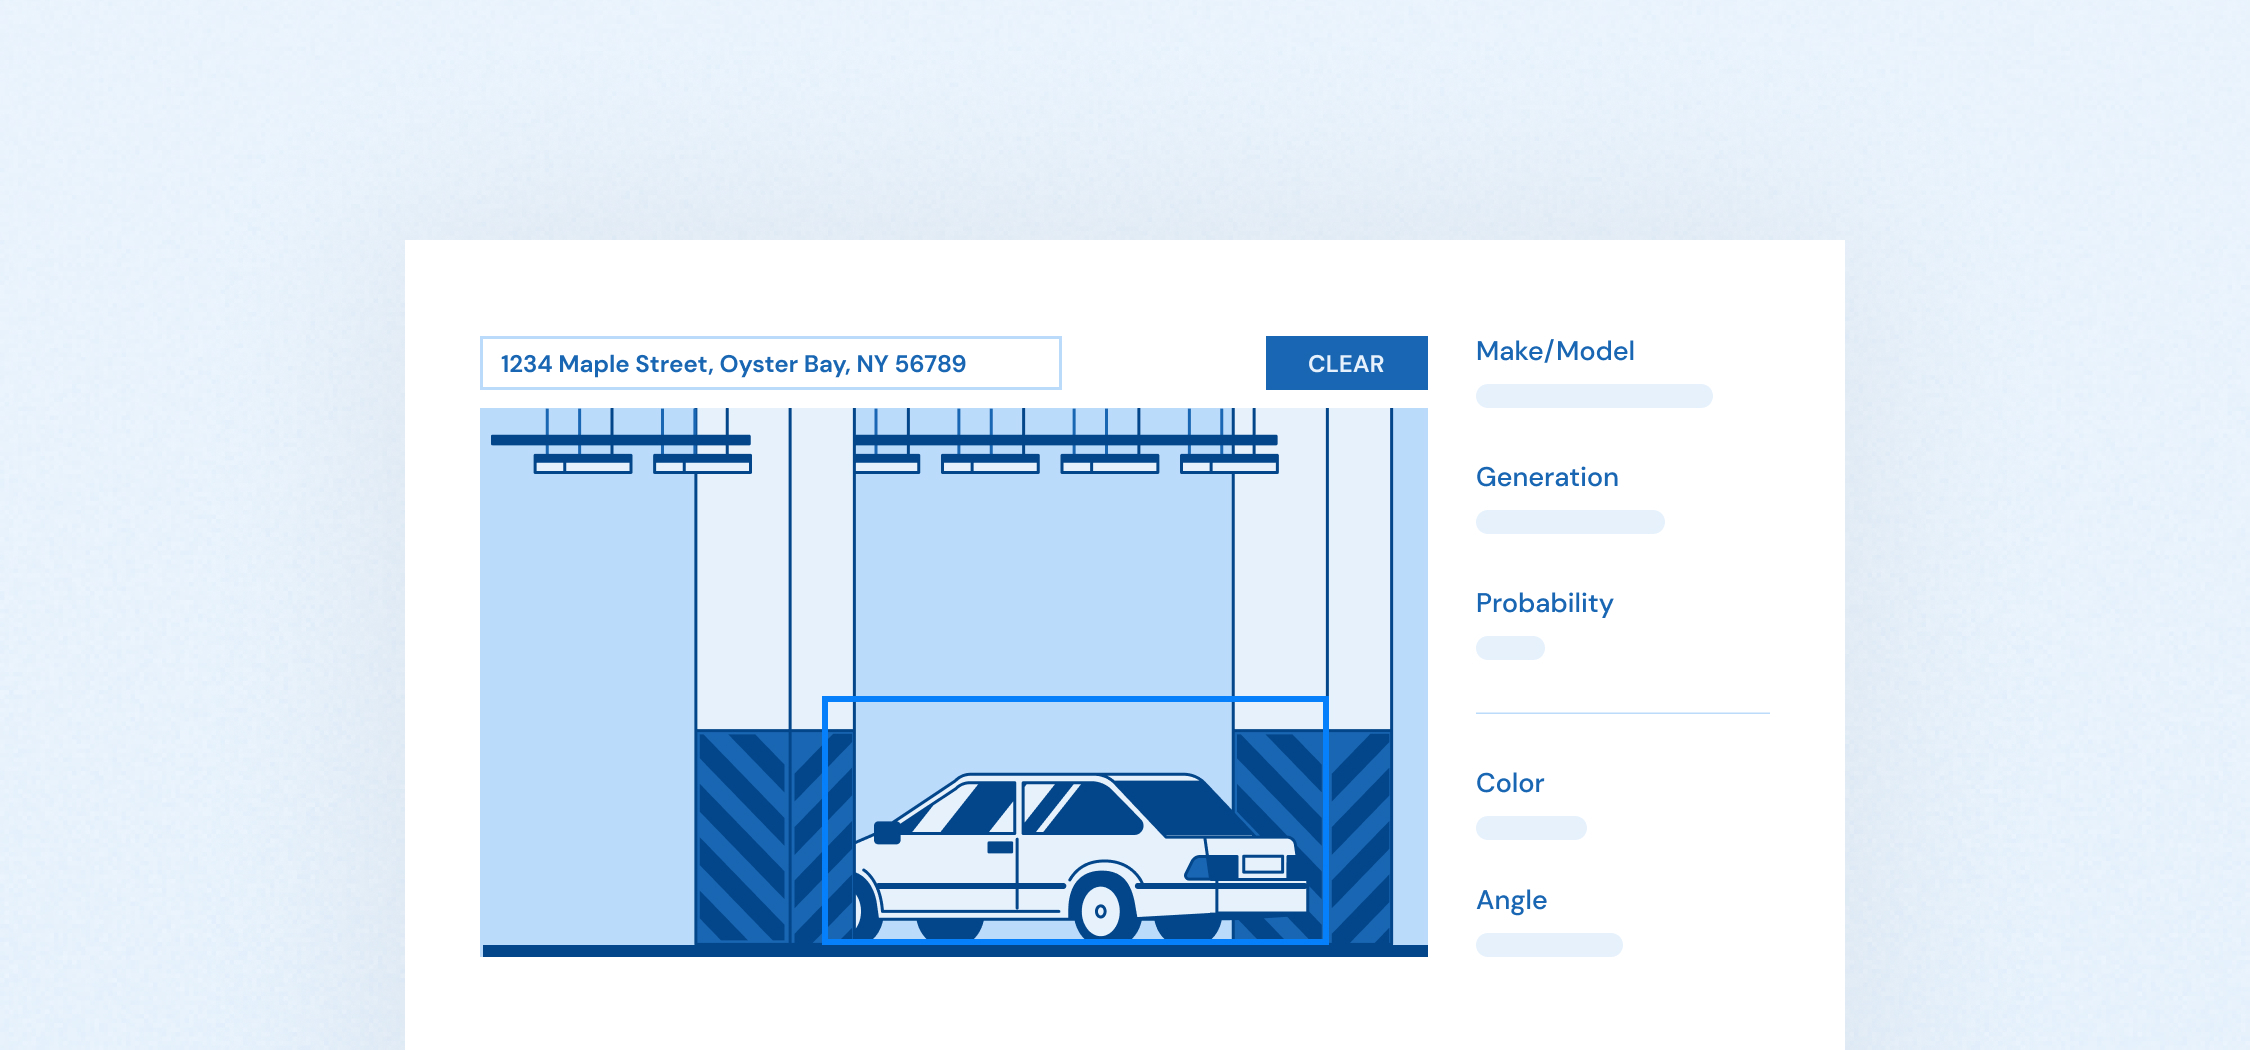Click placeholder bar under Make/Model
Screen dimensions: 2250x1050
pos(1594,396)
